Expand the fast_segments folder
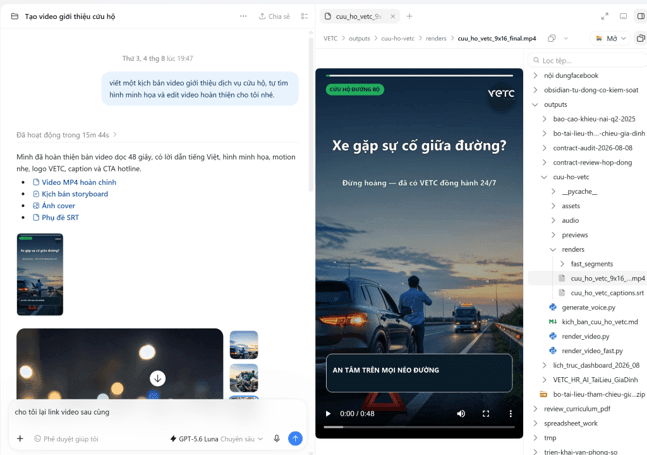This screenshot has width=647, height=455. pyautogui.click(x=562, y=264)
